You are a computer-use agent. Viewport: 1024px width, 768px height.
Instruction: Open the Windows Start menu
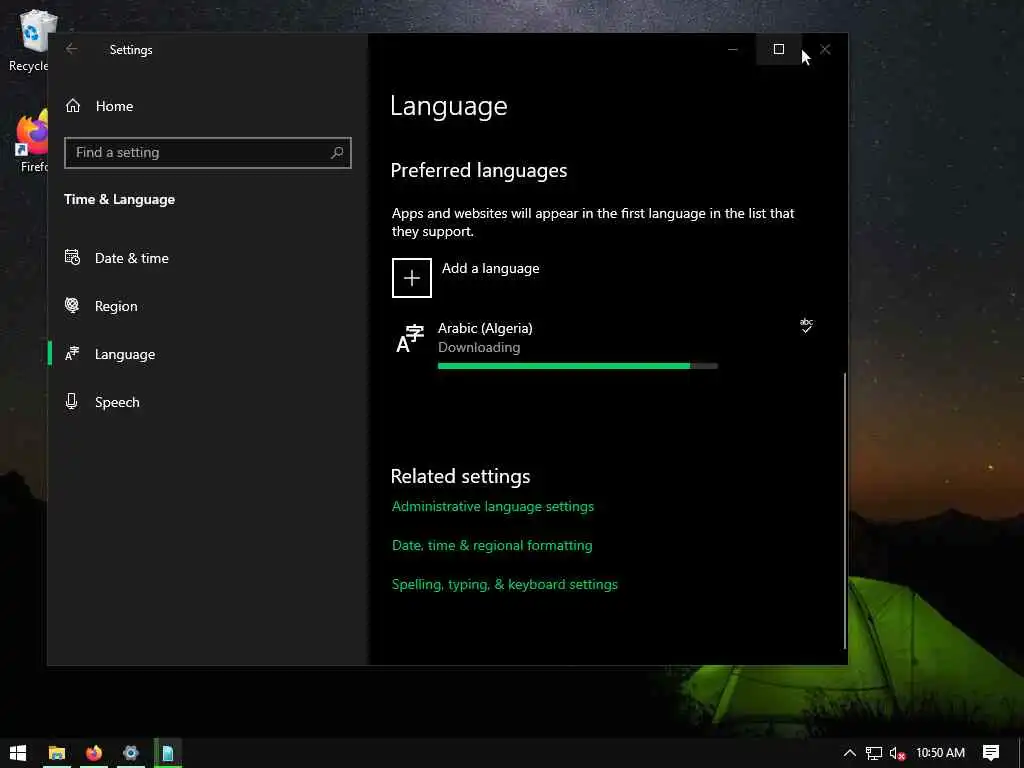click(x=18, y=753)
